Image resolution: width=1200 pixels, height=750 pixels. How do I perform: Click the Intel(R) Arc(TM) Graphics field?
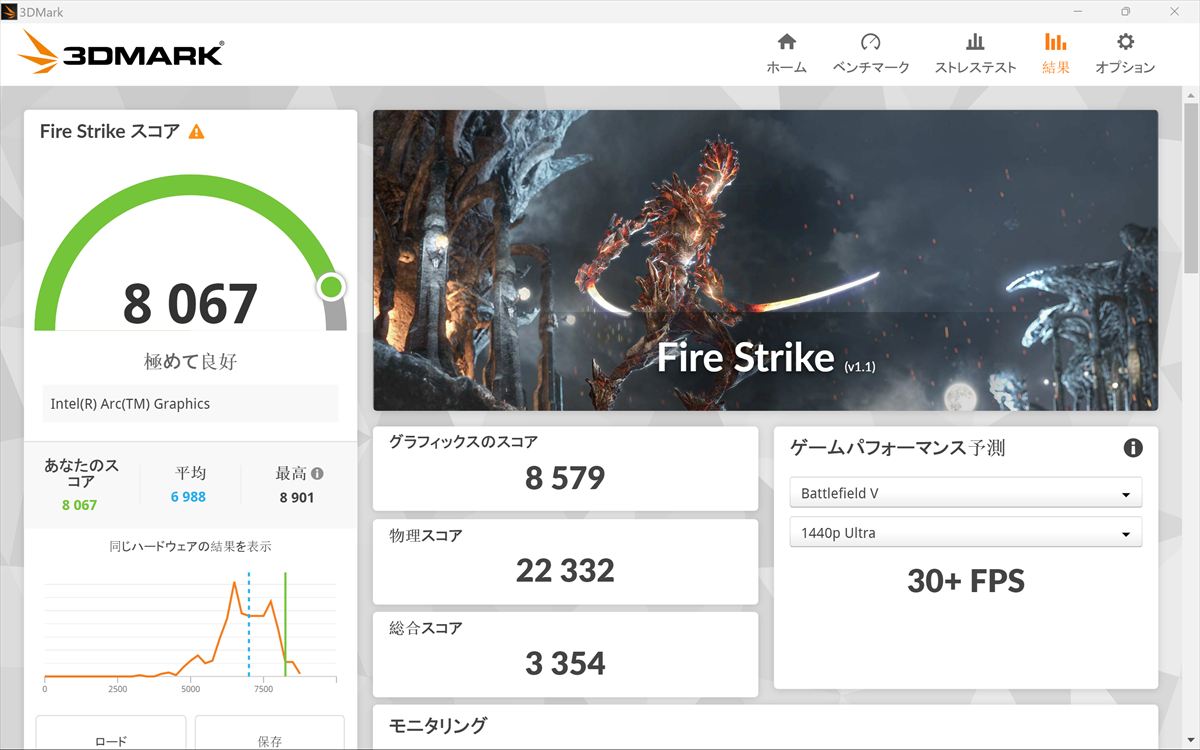click(x=190, y=404)
